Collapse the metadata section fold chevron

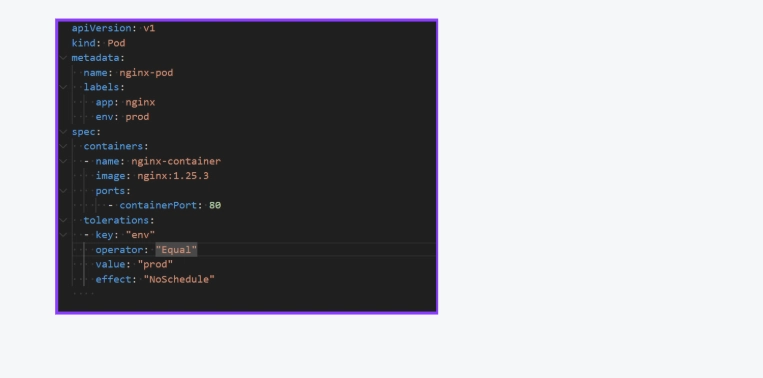63,58
